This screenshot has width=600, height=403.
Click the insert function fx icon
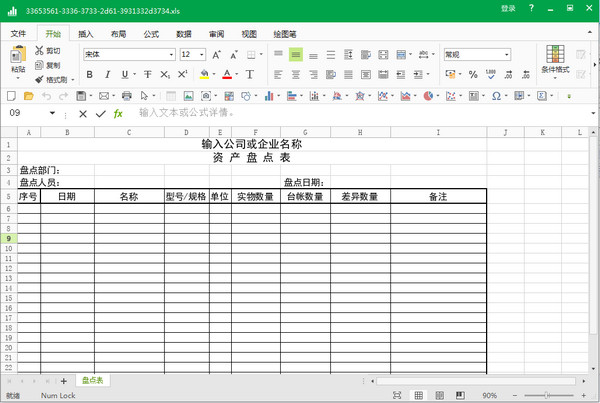tap(118, 113)
